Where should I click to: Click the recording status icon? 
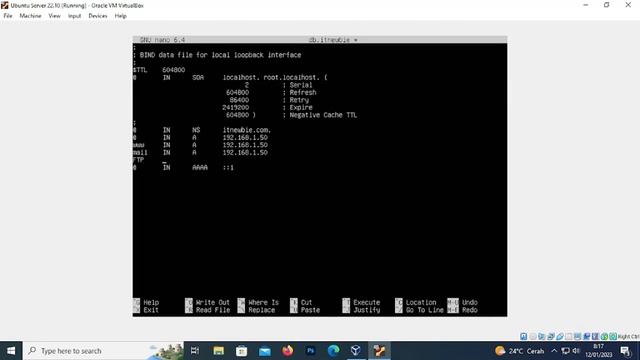point(587,336)
